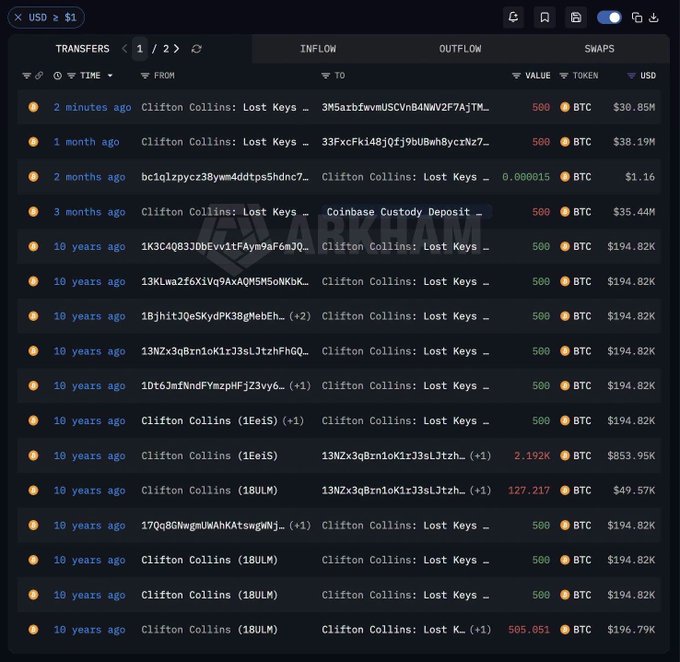Expand (+2) senders next to 1BjhitJQeSKydPK38gMebEh

300,316
